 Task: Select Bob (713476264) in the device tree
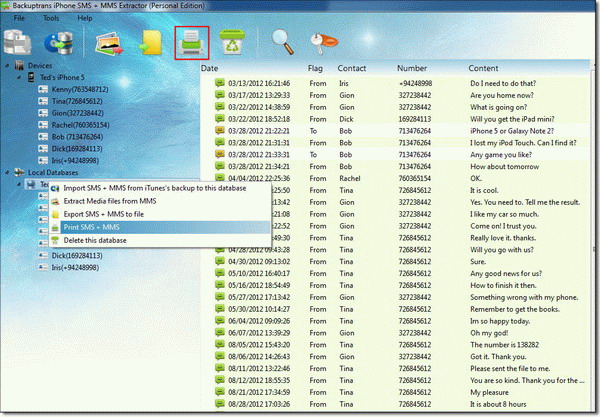pyautogui.click(x=77, y=137)
